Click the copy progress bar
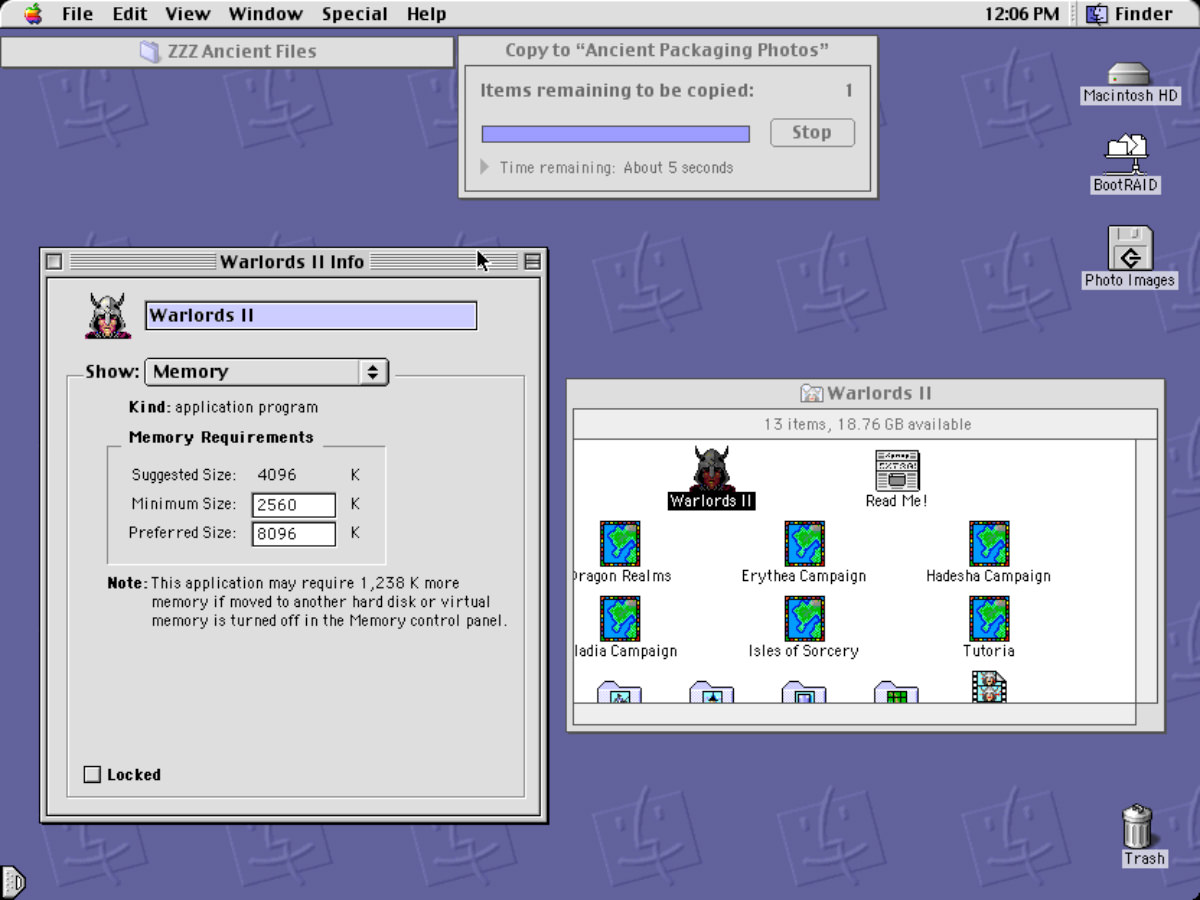 click(x=616, y=134)
